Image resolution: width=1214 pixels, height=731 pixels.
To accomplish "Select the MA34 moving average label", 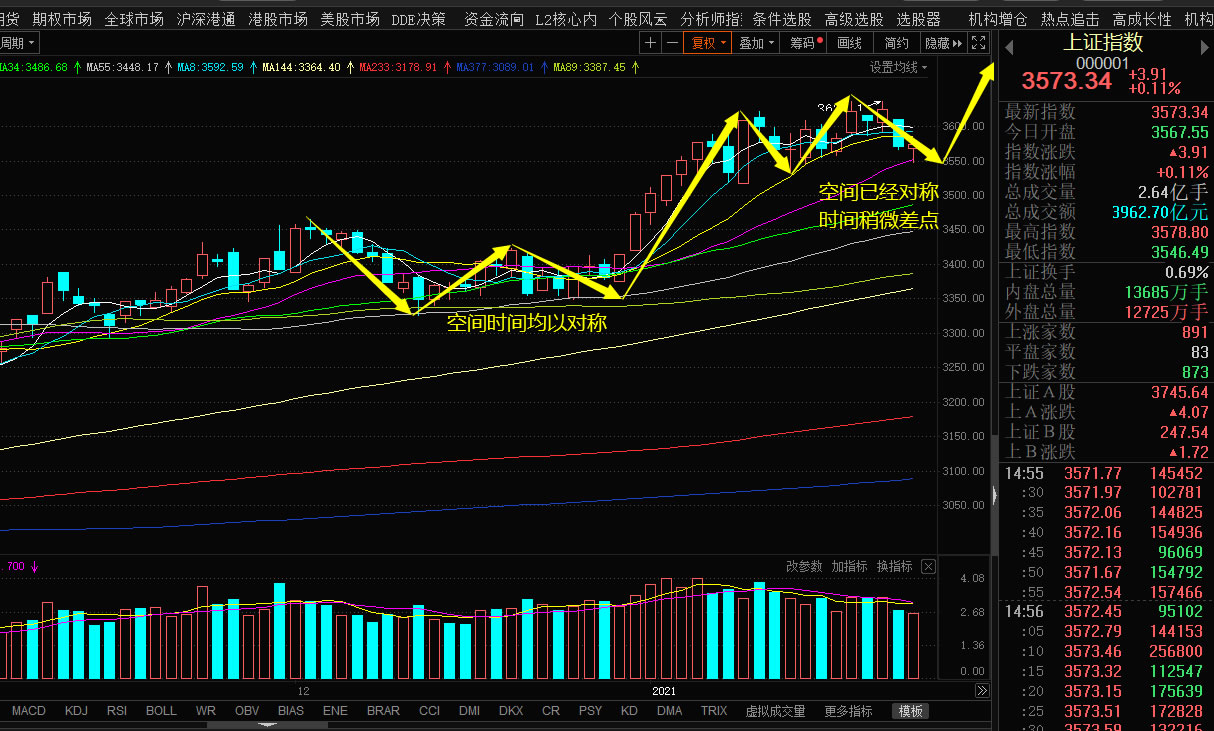I will coord(33,67).
